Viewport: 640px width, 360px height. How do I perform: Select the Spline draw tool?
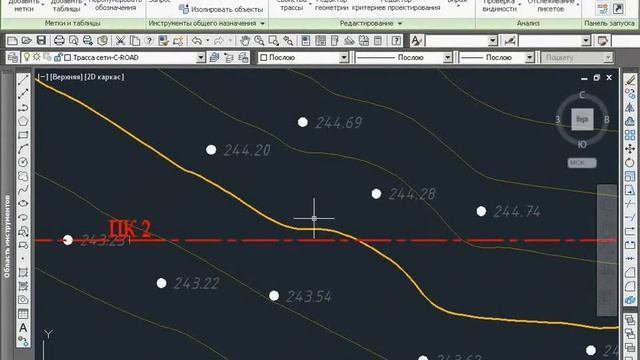point(23,189)
